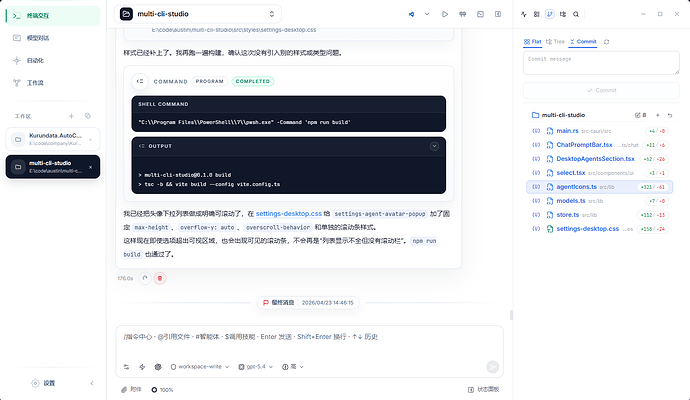Select the git branch icon in right panel
The width and height of the screenshot is (690, 400).
[550, 14]
